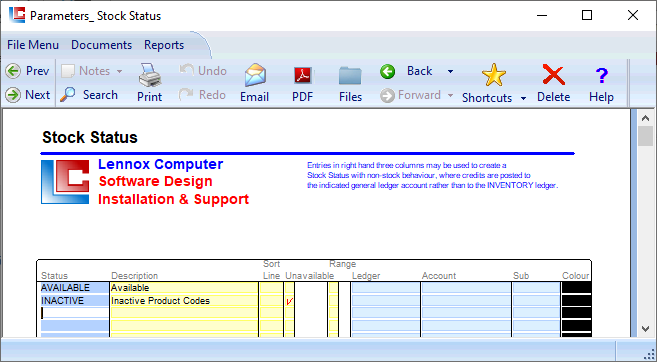Click the Prev label text
The height and width of the screenshot is (362, 657).
tap(38, 71)
